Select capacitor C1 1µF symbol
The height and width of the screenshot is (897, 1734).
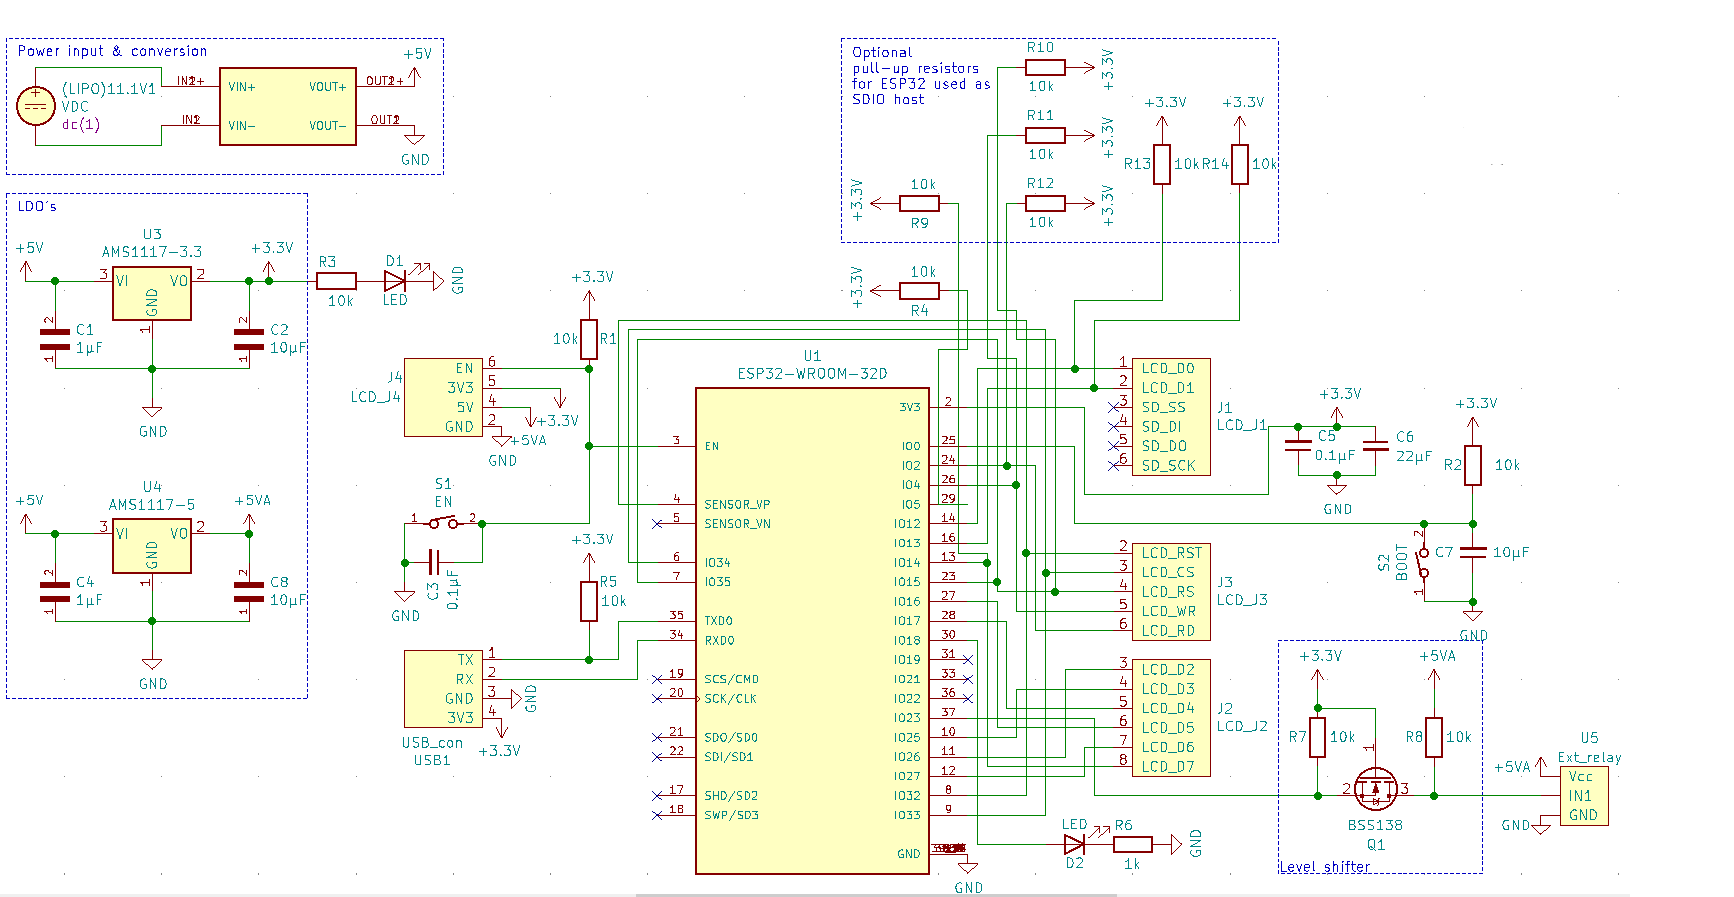click(x=54, y=340)
